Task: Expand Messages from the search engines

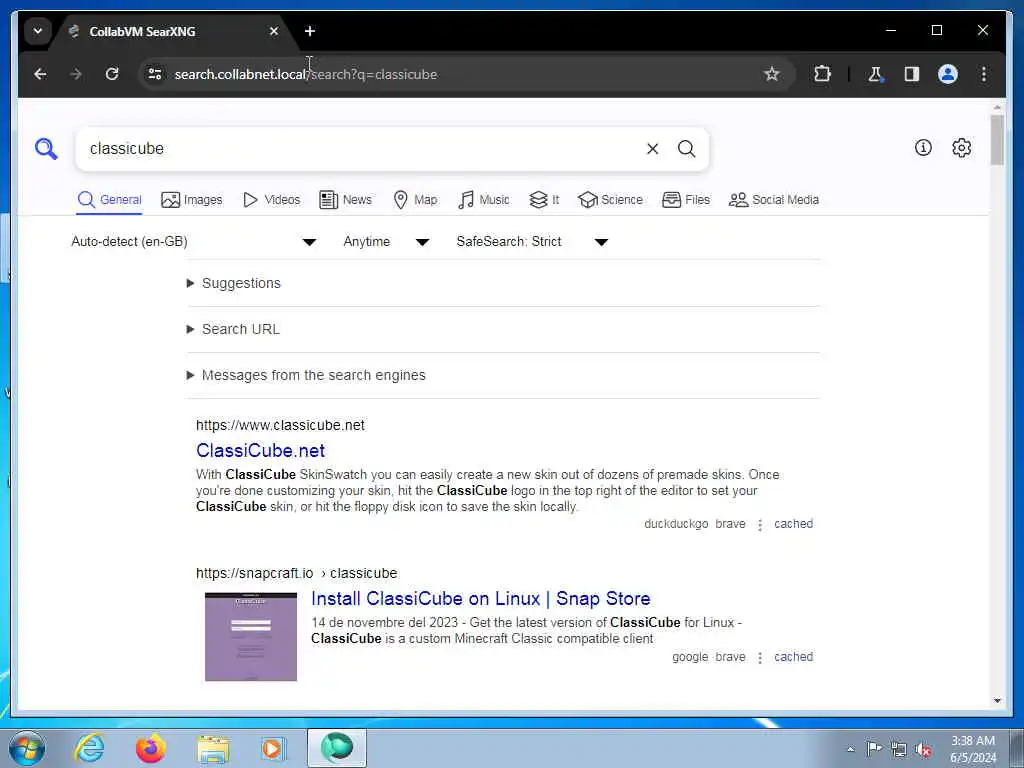Action: pos(306,375)
